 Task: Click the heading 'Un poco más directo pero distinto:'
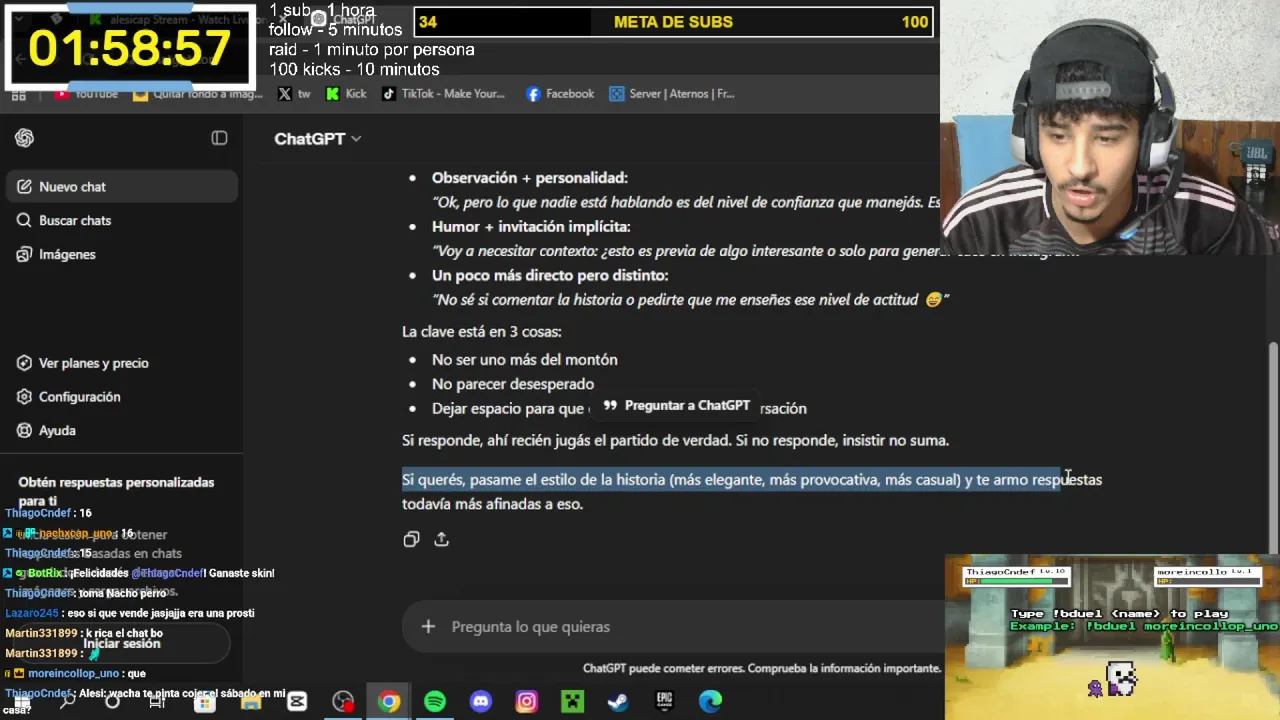[x=550, y=276]
